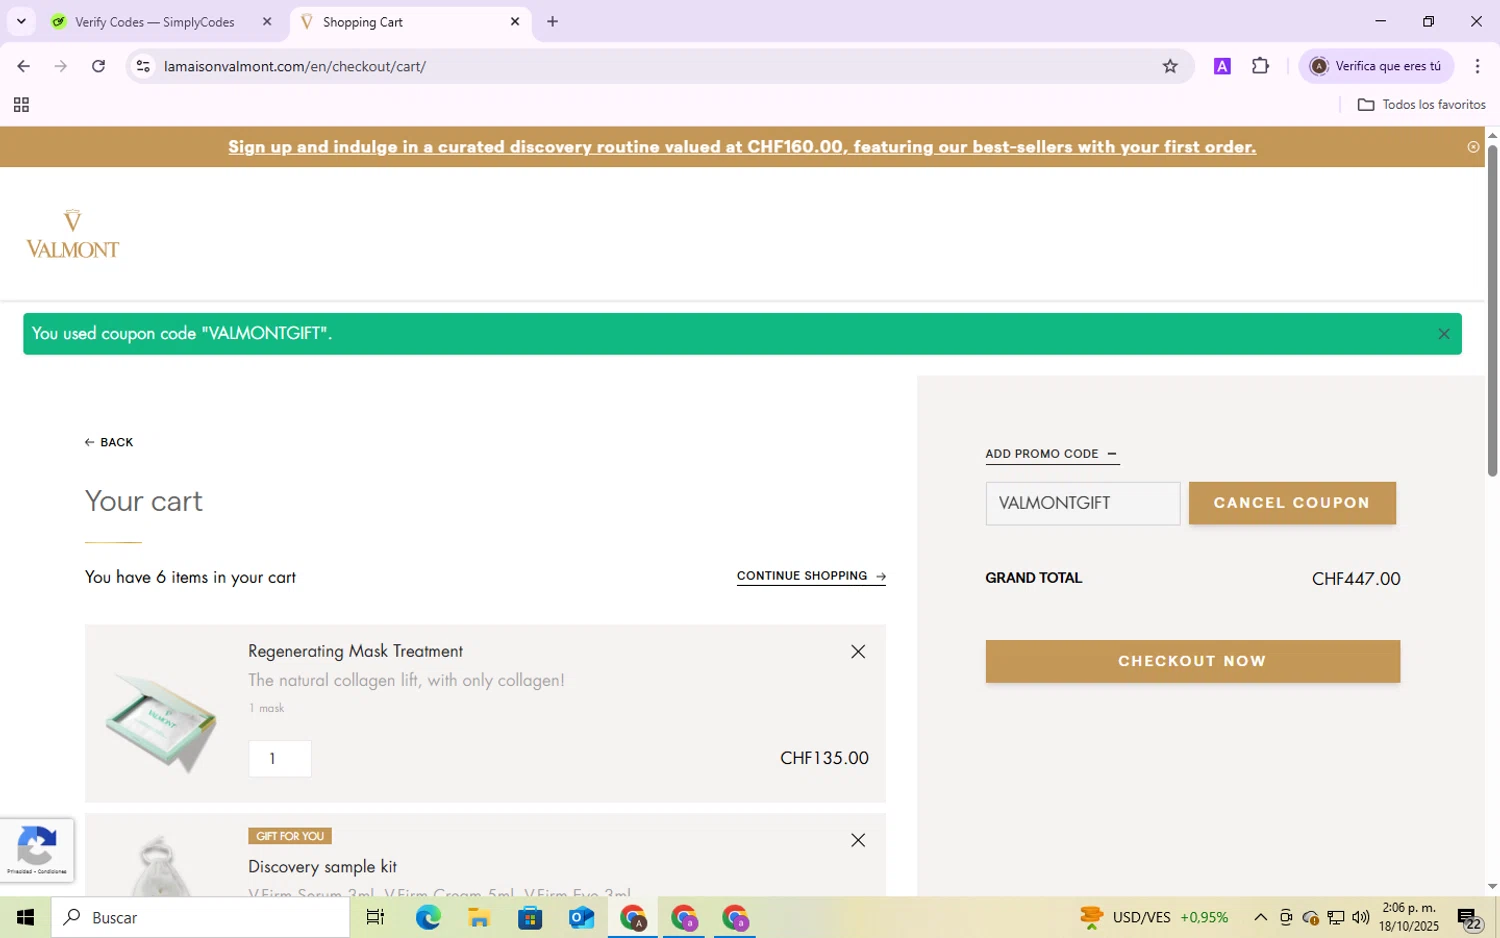Open the browser Extensions puzzle icon
Image resolution: width=1500 pixels, height=938 pixels.
coord(1260,66)
